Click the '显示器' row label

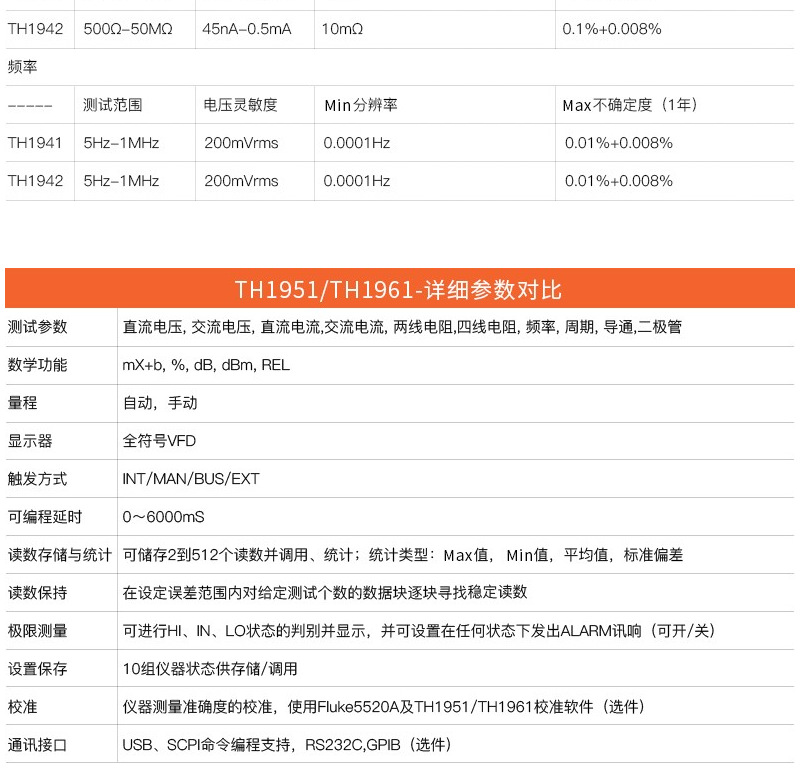30,441
